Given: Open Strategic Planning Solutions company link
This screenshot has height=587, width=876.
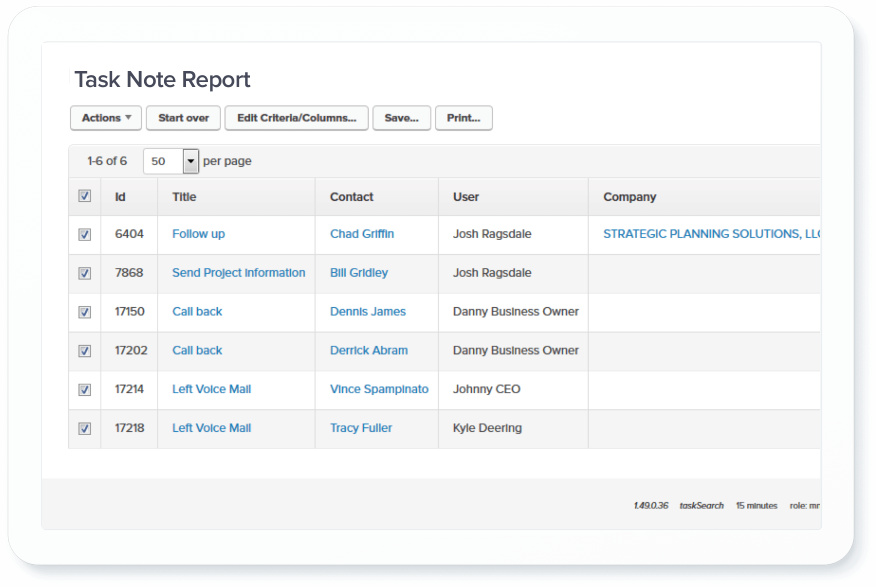Looking at the screenshot, I should pyautogui.click(x=711, y=234).
